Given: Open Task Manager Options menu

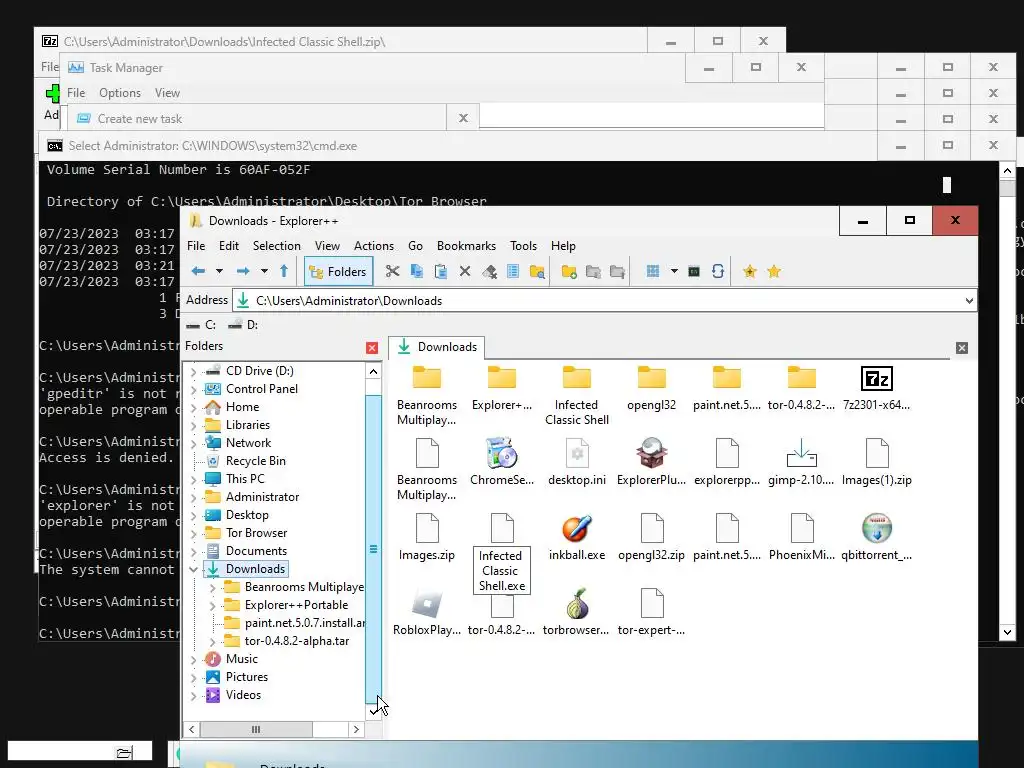Looking at the screenshot, I should pyautogui.click(x=120, y=93).
